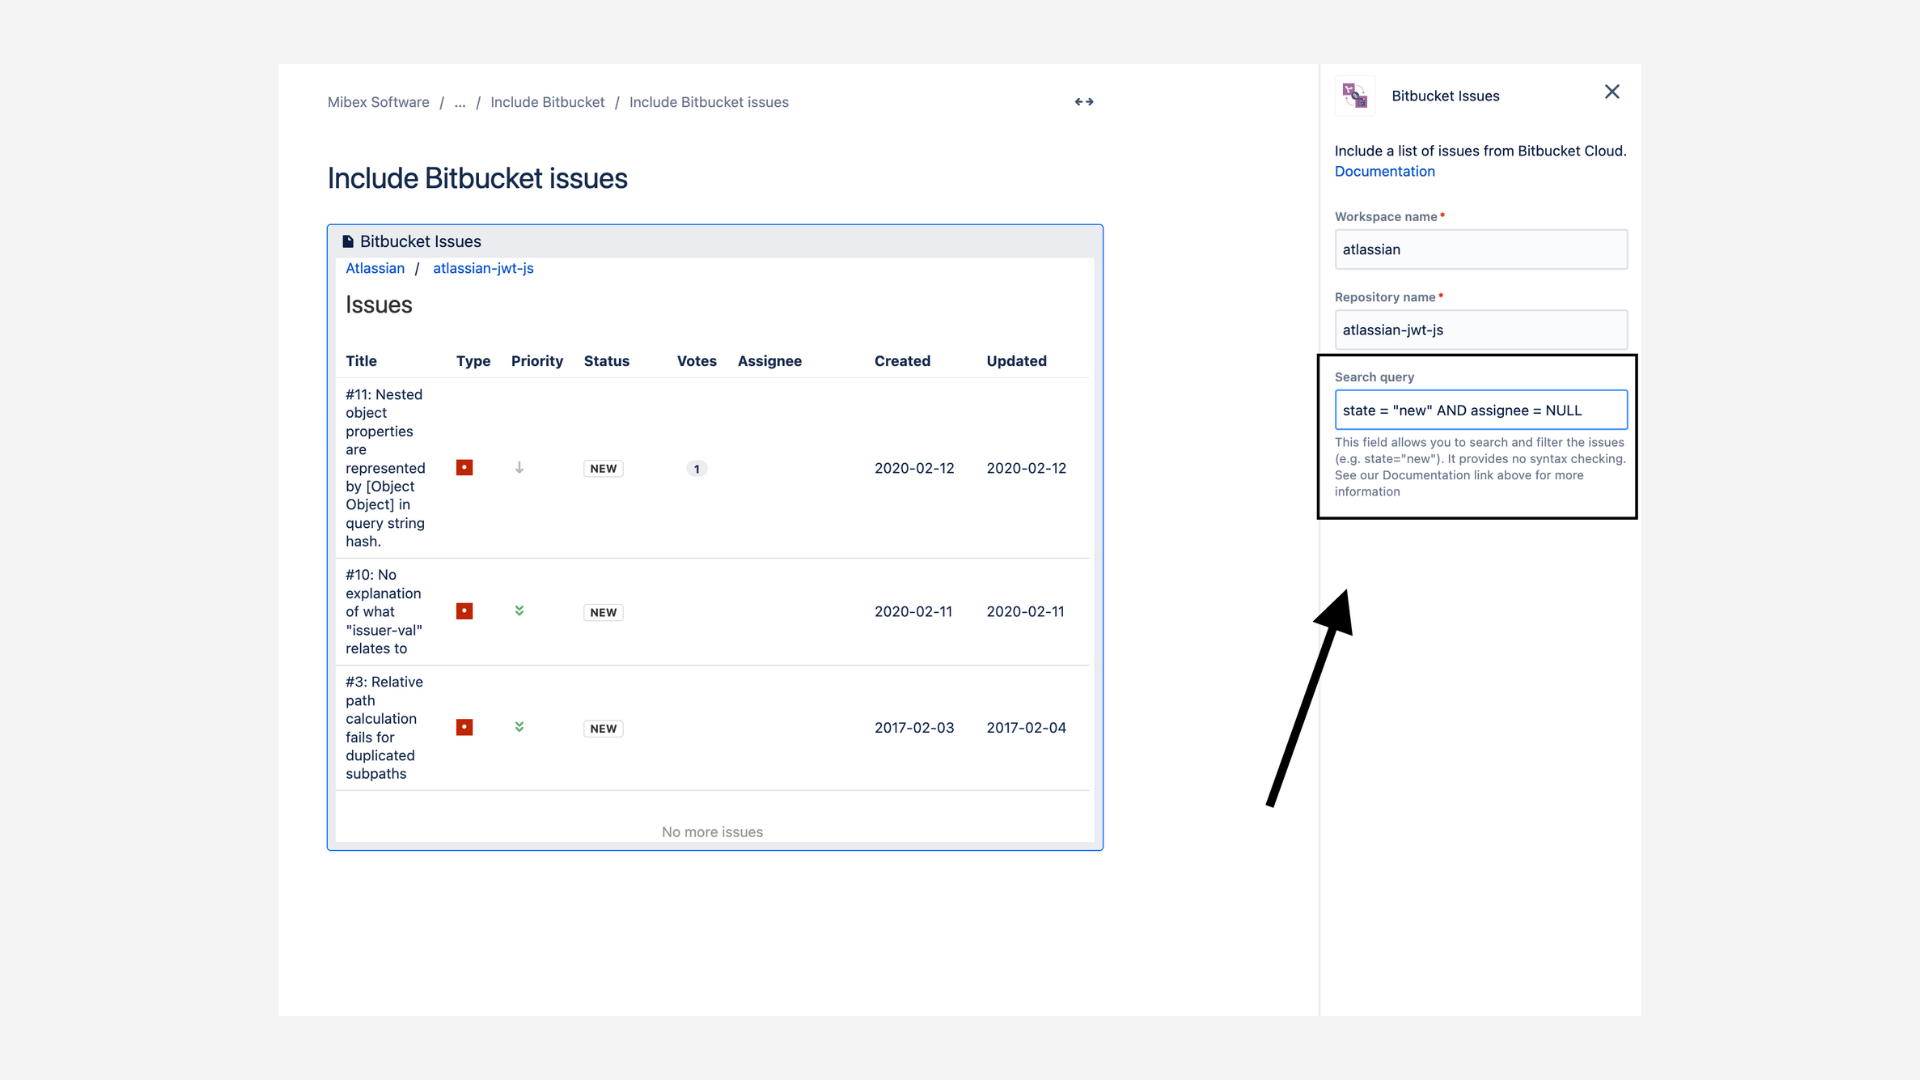Open the Documentation link in the sidebar

[1384, 171]
